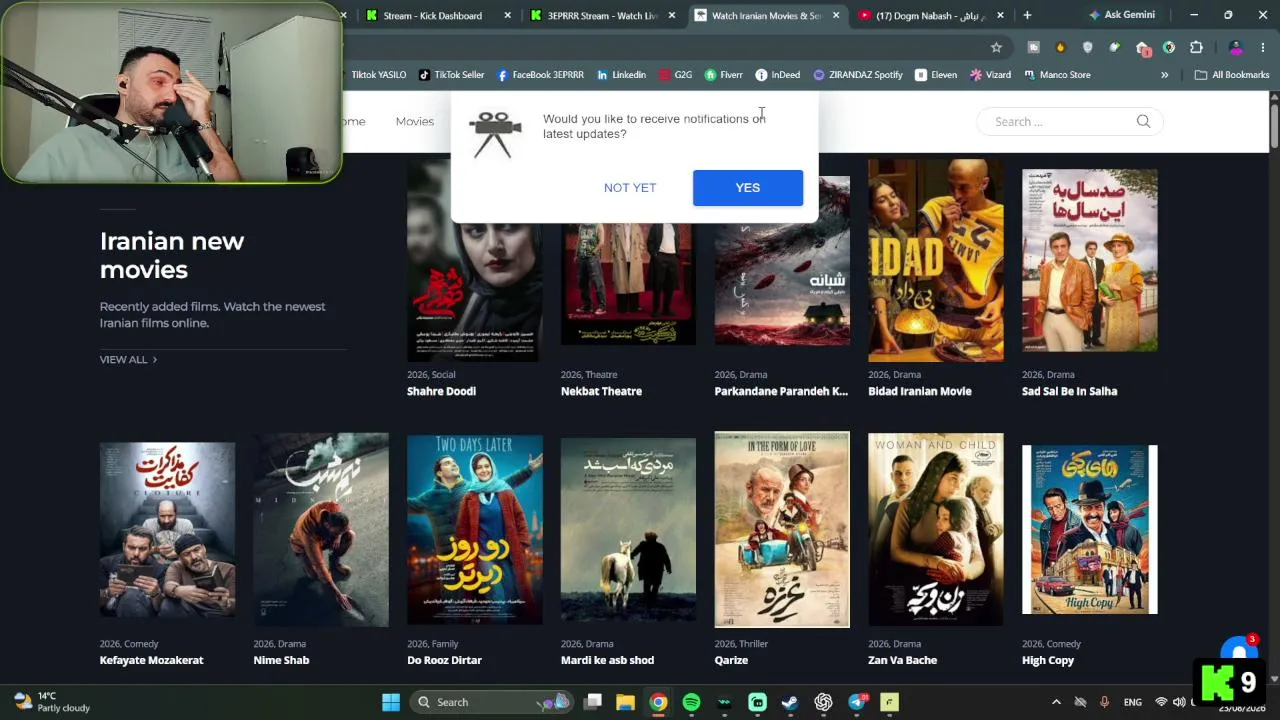
Task: Click the page vertical scrollbar
Action: point(1274,125)
